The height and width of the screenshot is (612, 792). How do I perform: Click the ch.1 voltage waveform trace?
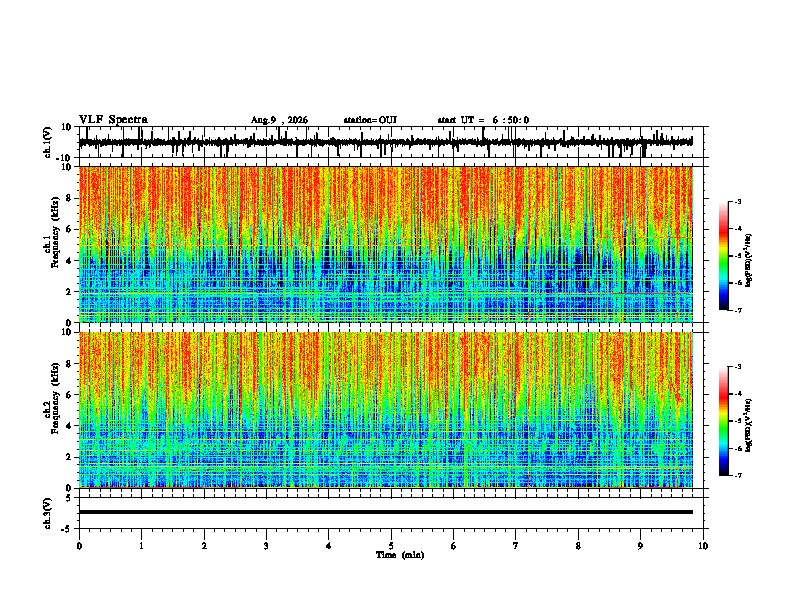click(386, 142)
